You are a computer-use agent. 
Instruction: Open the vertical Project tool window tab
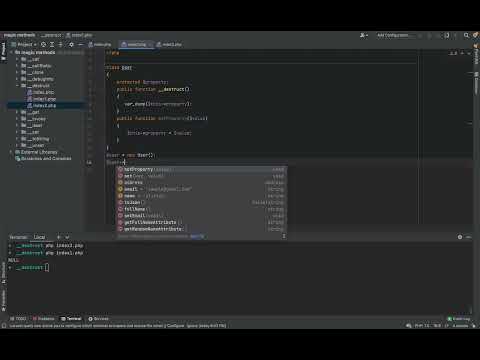tap(3, 52)
